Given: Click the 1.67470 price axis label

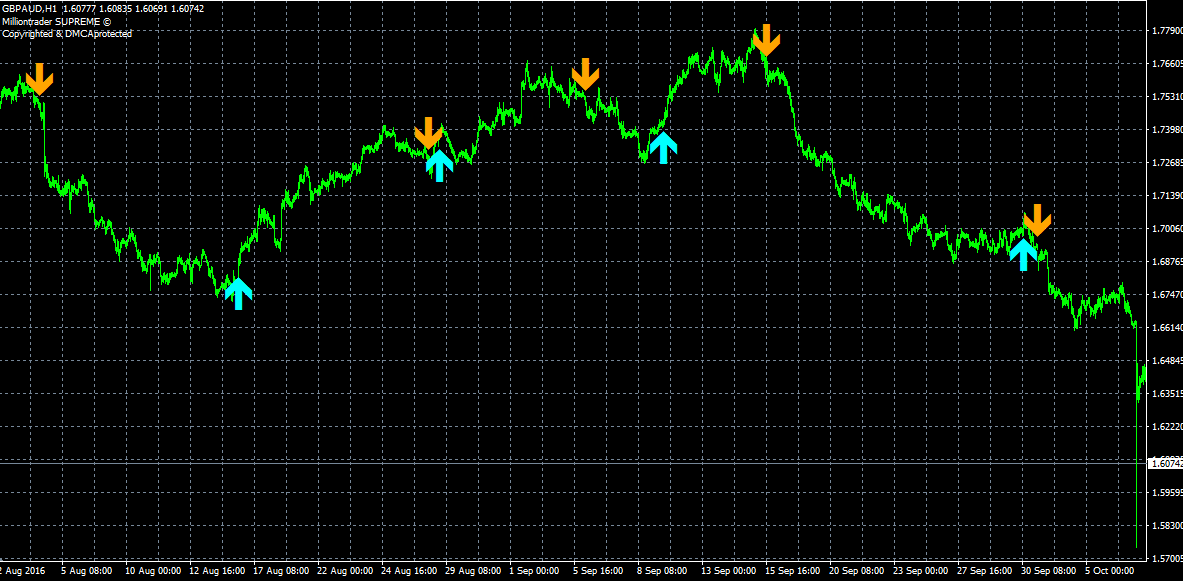Looking at the screenshot, I should tap(1166, 294).
